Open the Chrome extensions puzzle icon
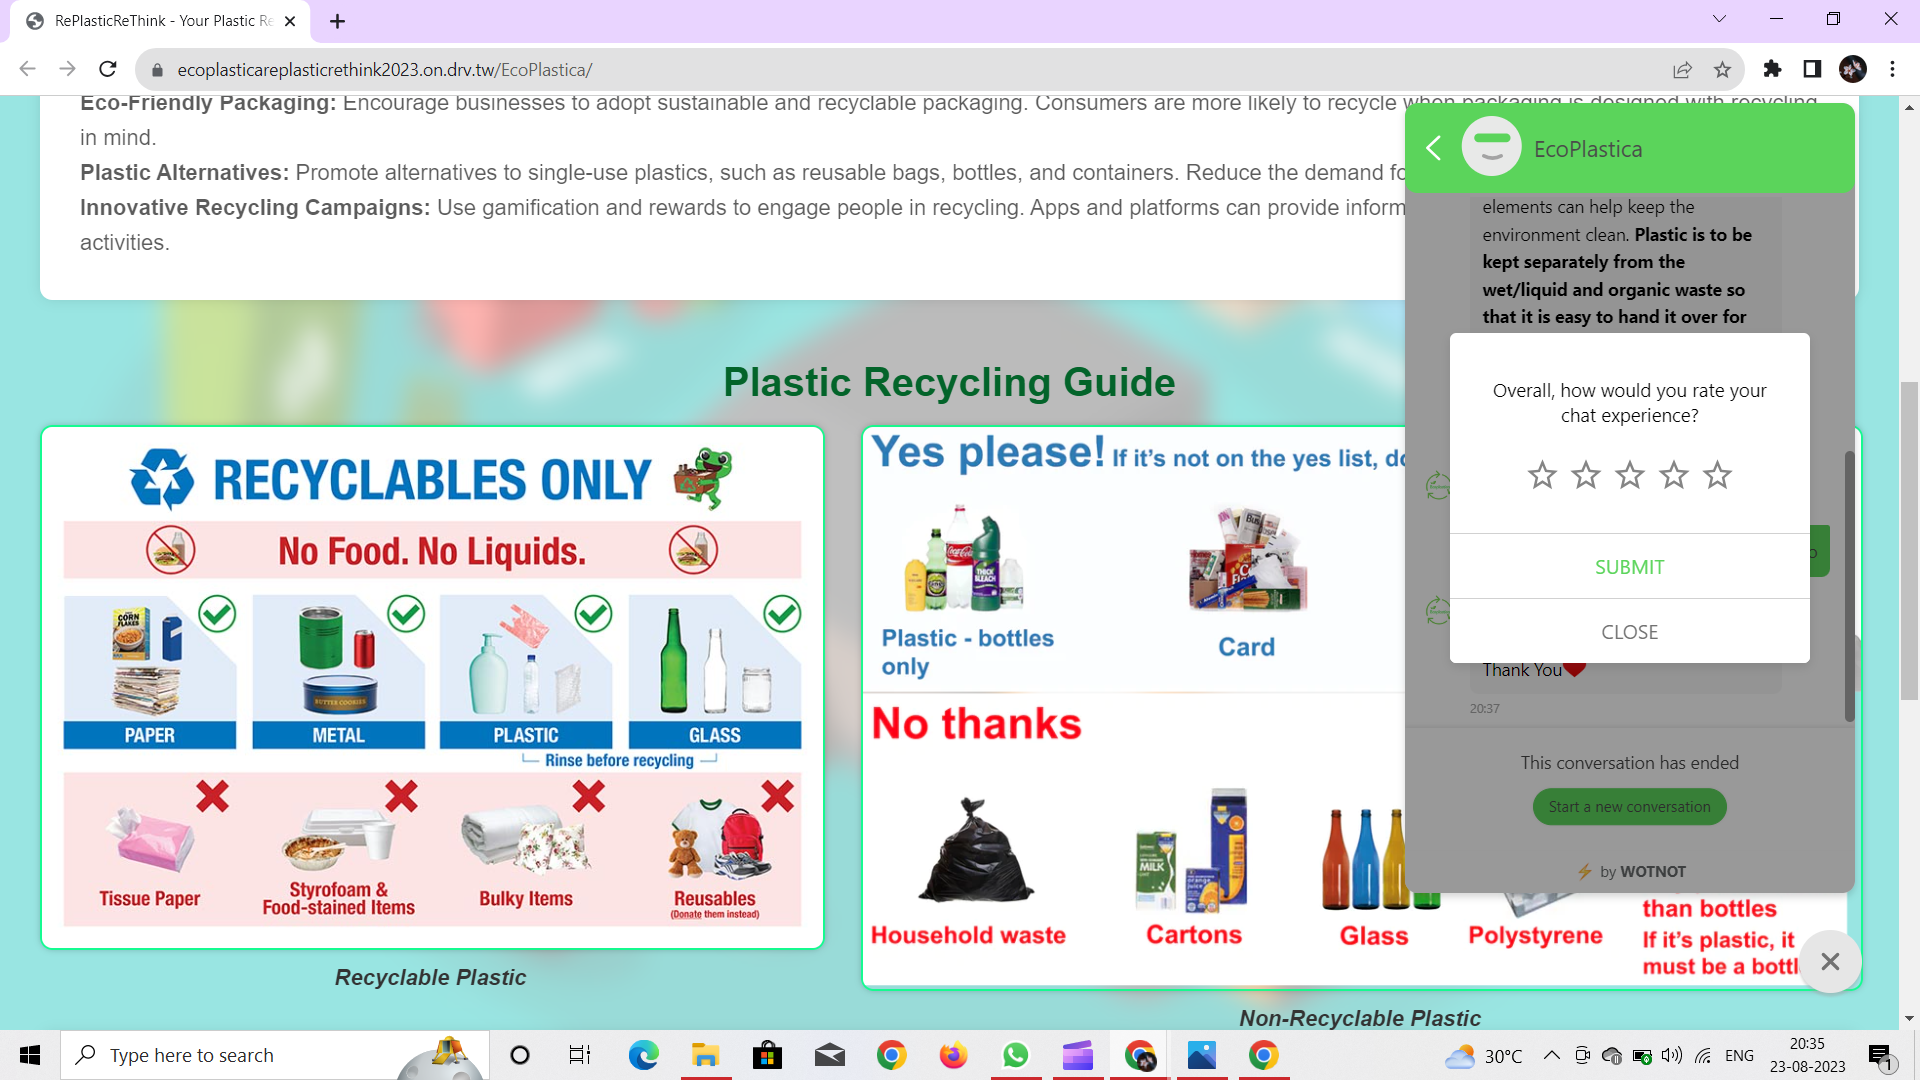The width and height of the screenshot is (1920, 1080). (1772, 69)
